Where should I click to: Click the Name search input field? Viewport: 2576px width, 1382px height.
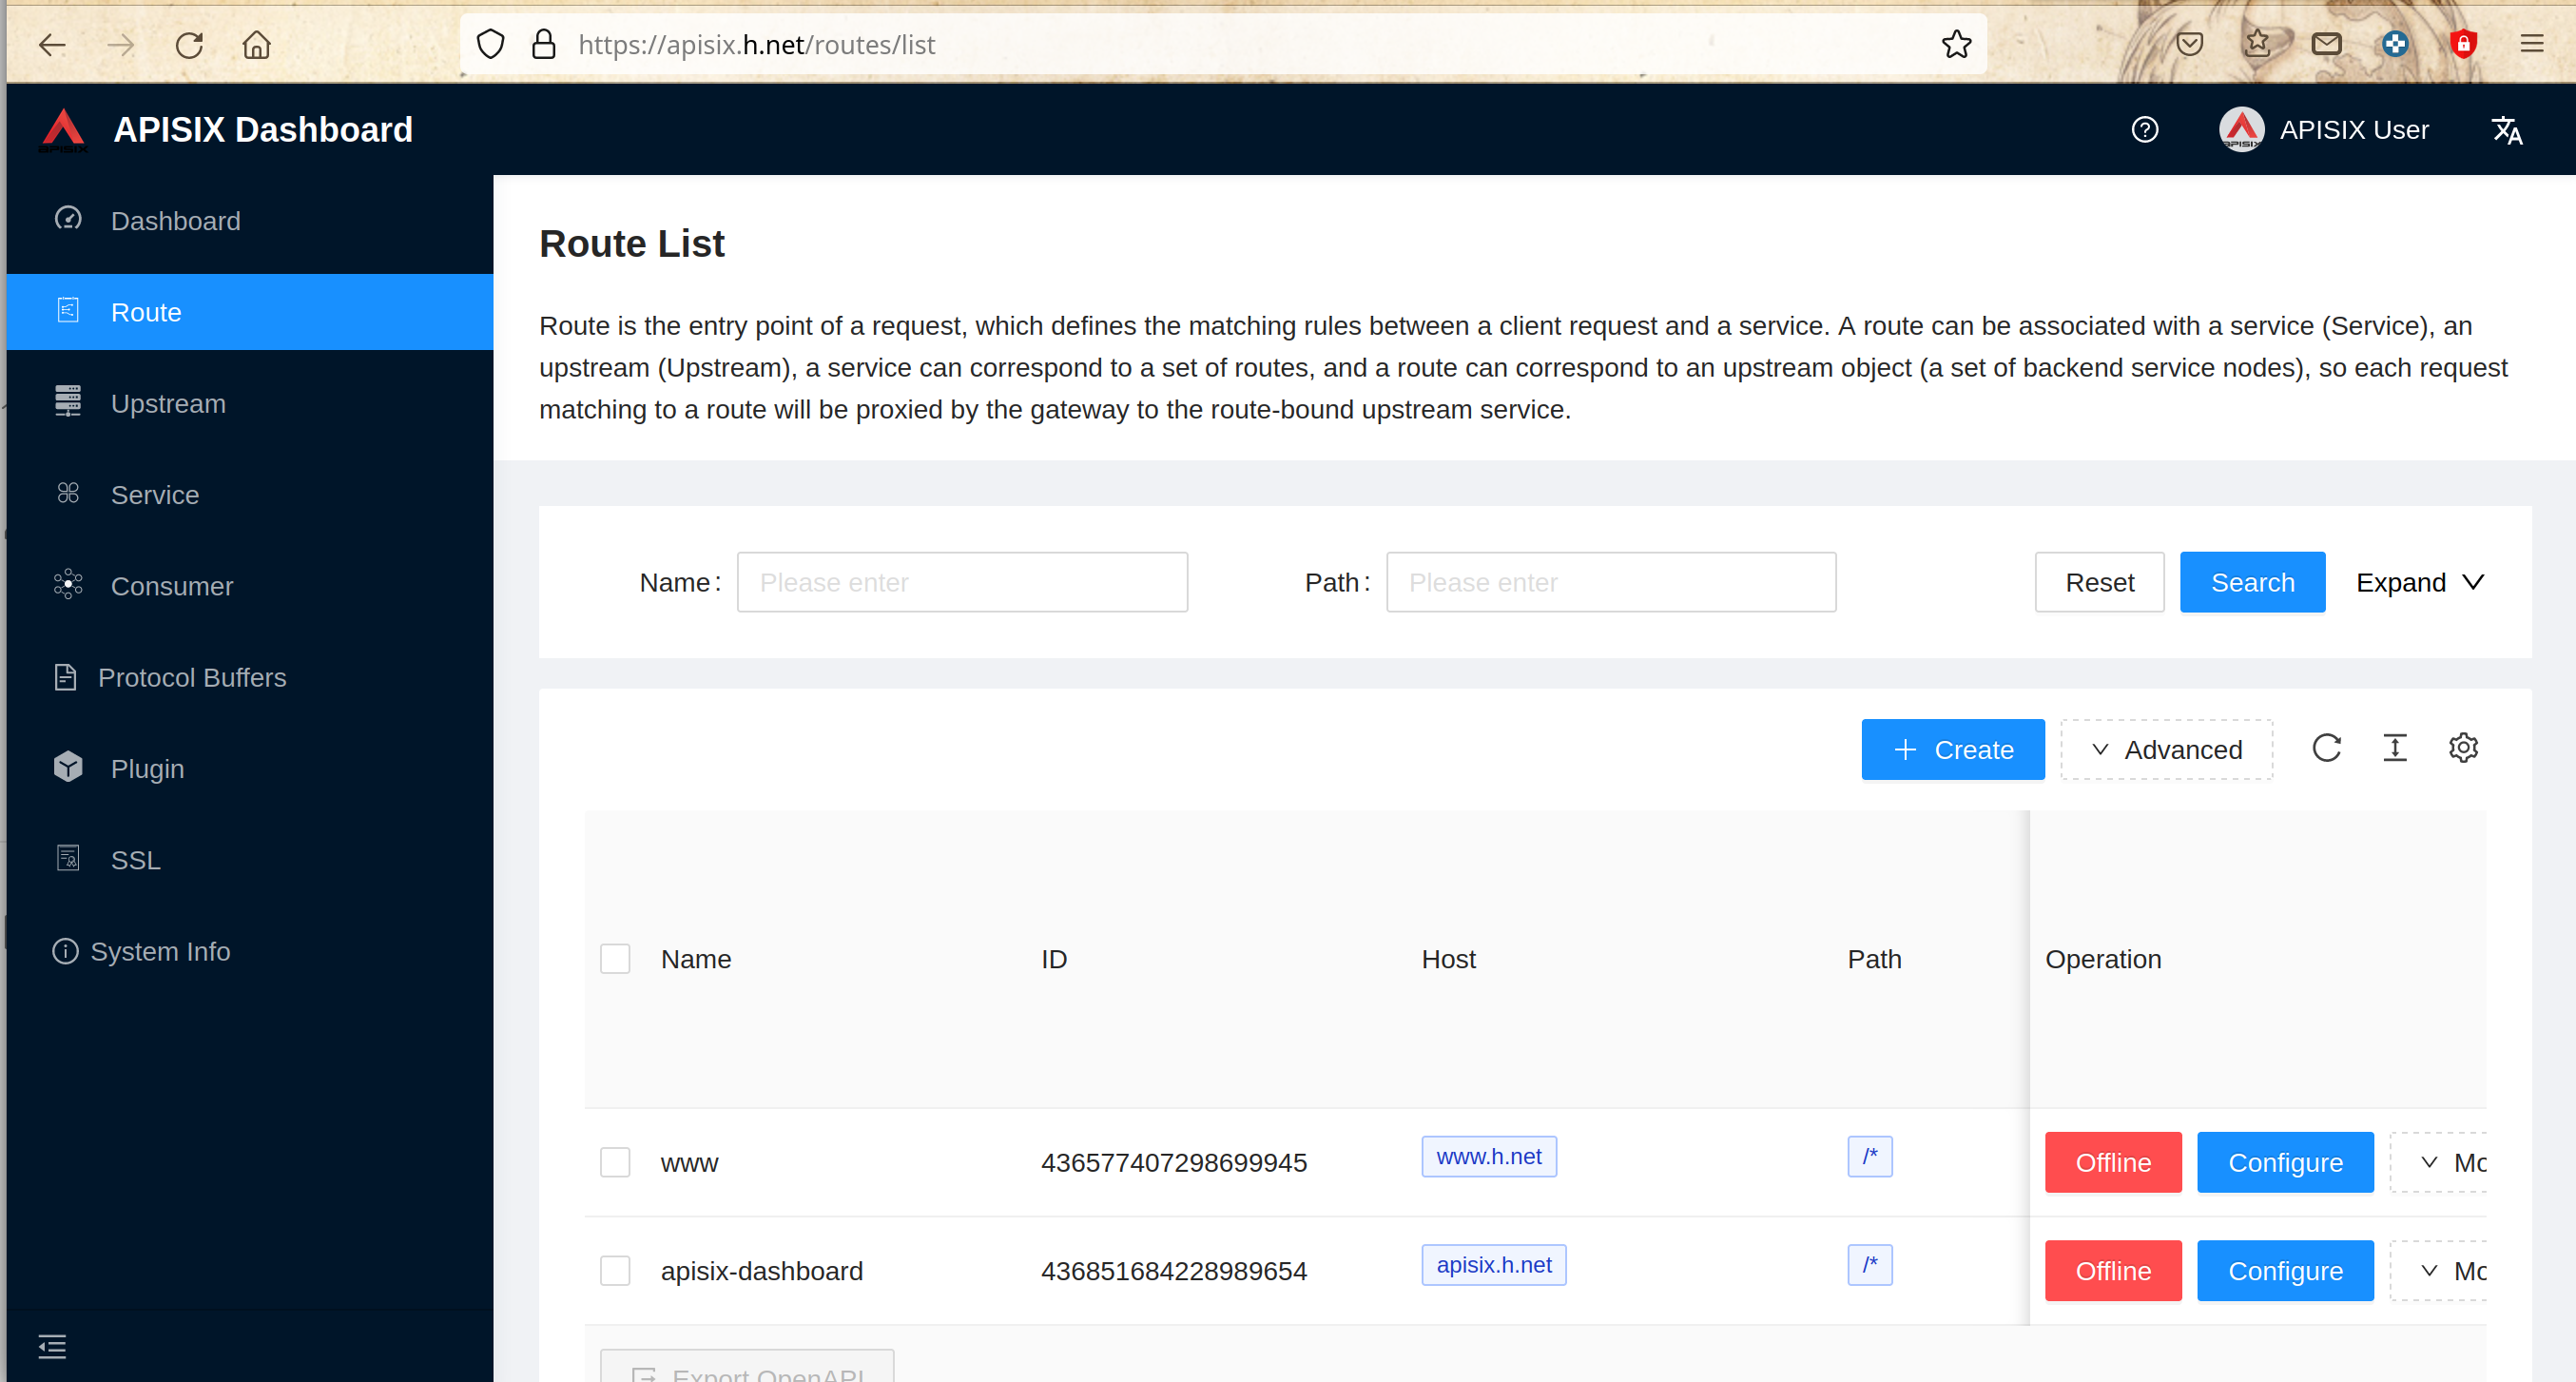962,582
